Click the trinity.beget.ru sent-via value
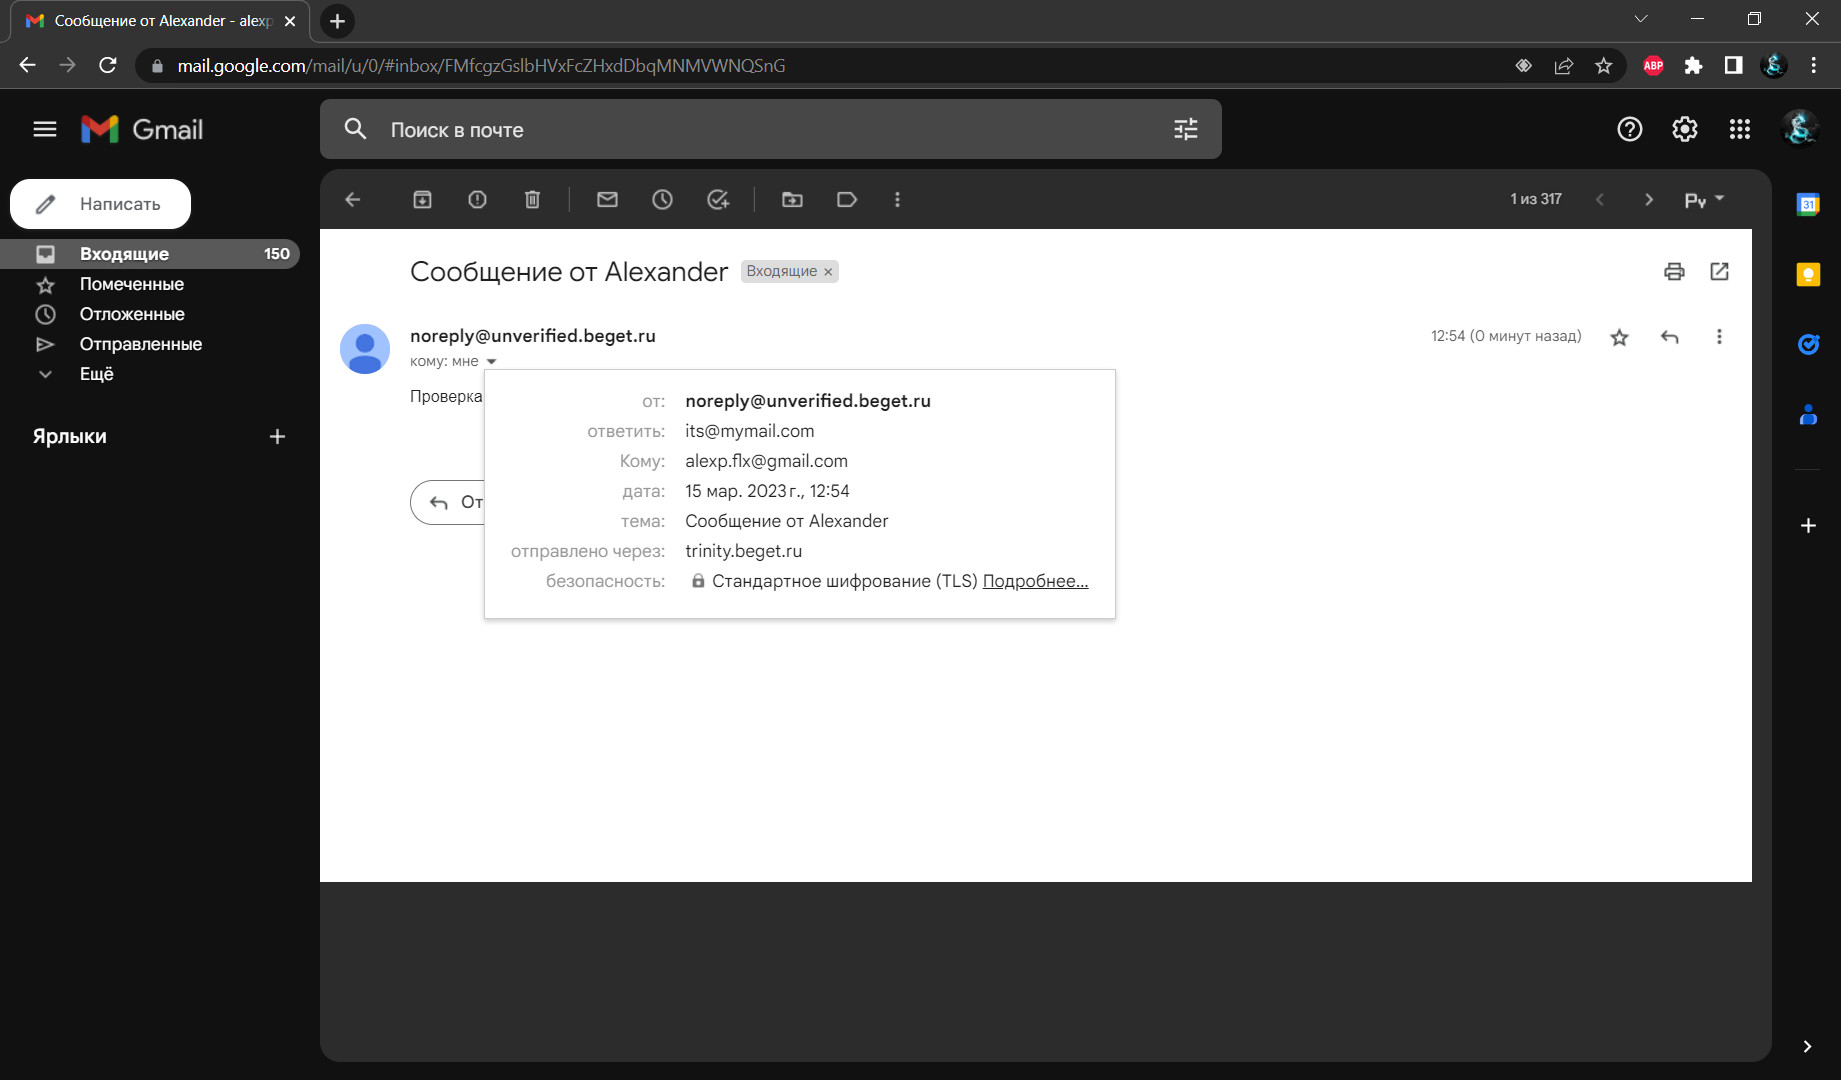This screenshot has height=1080, width=1841. pyautogui.click(x=743, y=551)
